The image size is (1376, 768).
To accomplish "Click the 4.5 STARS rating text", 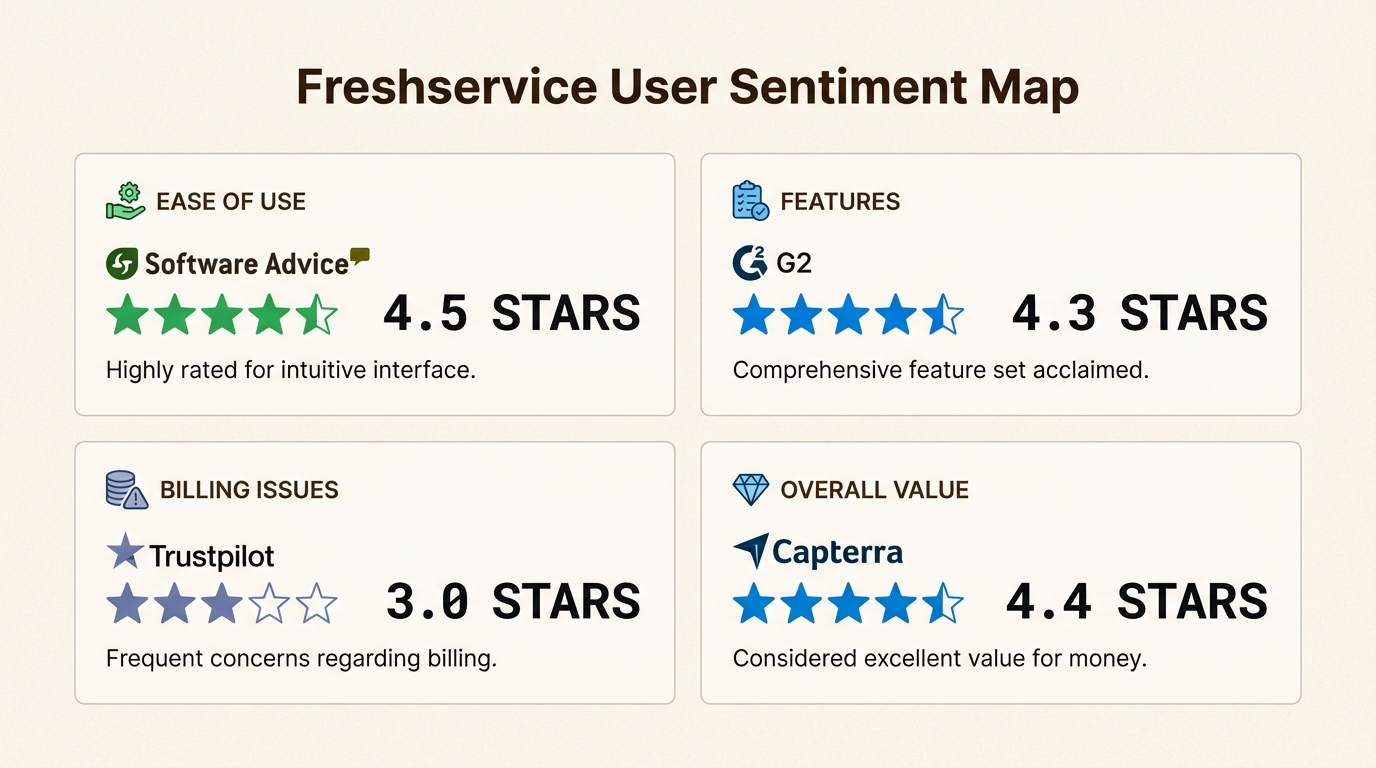I will 512,314.
